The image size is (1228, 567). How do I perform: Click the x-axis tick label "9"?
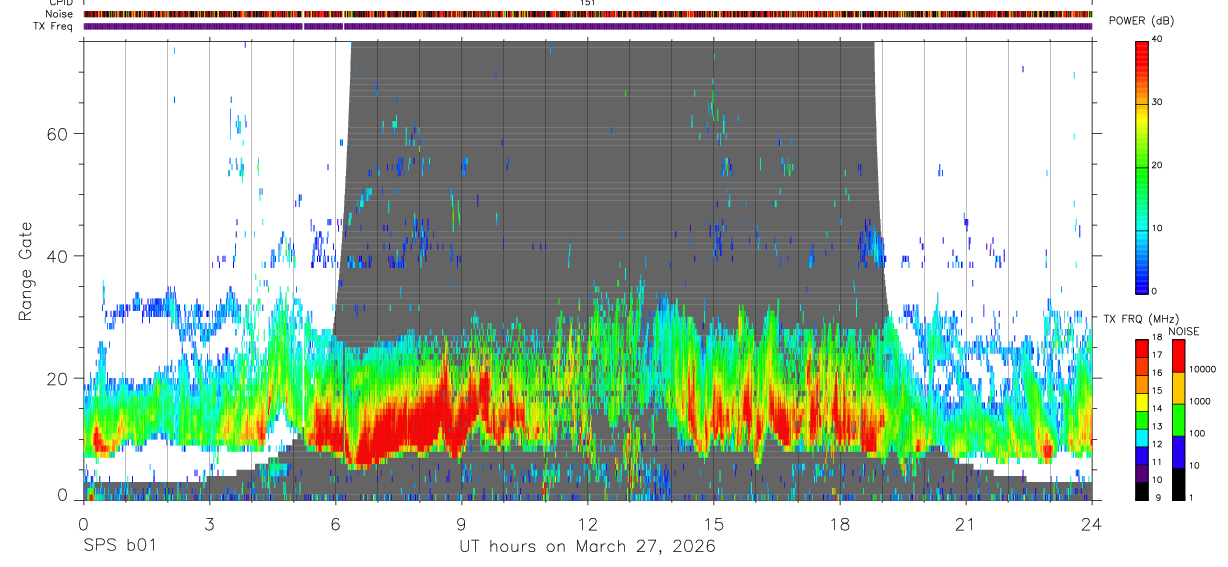pos(461,524)
